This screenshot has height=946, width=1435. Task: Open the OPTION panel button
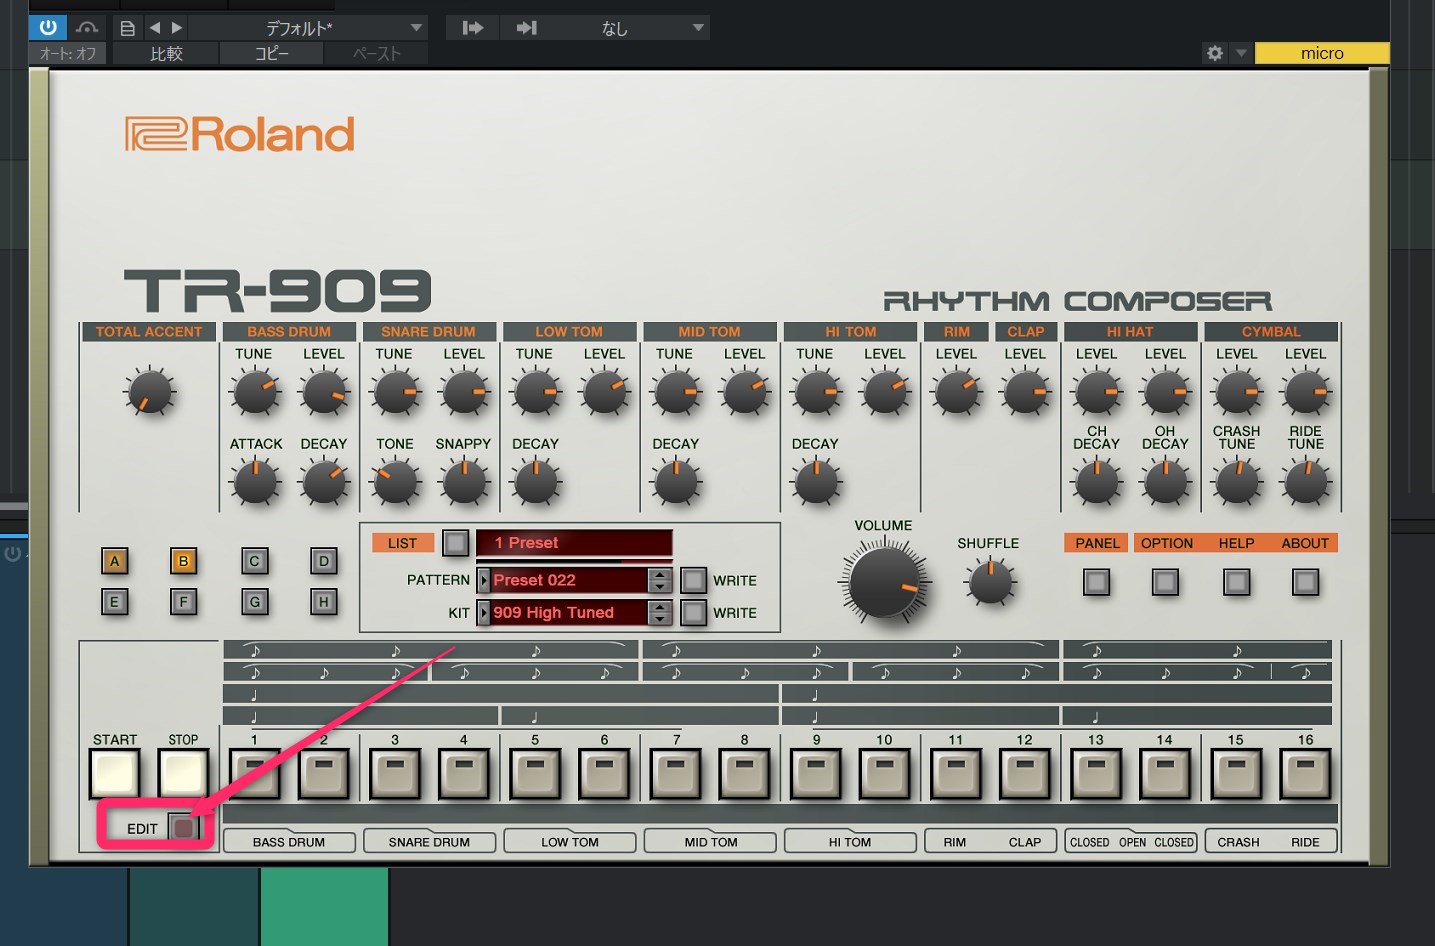(1165, 581)
